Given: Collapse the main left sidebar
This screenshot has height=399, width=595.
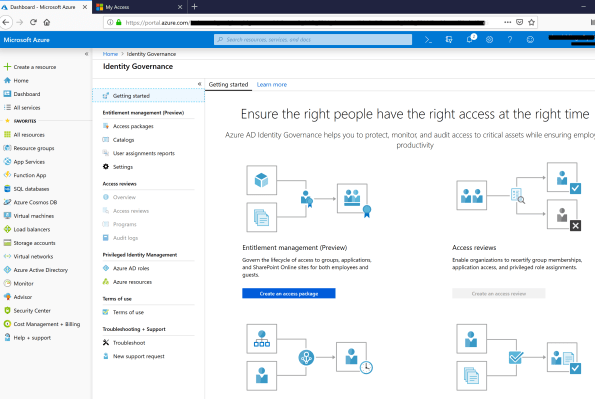Looking at the screenshot, I should pos(86,54).
